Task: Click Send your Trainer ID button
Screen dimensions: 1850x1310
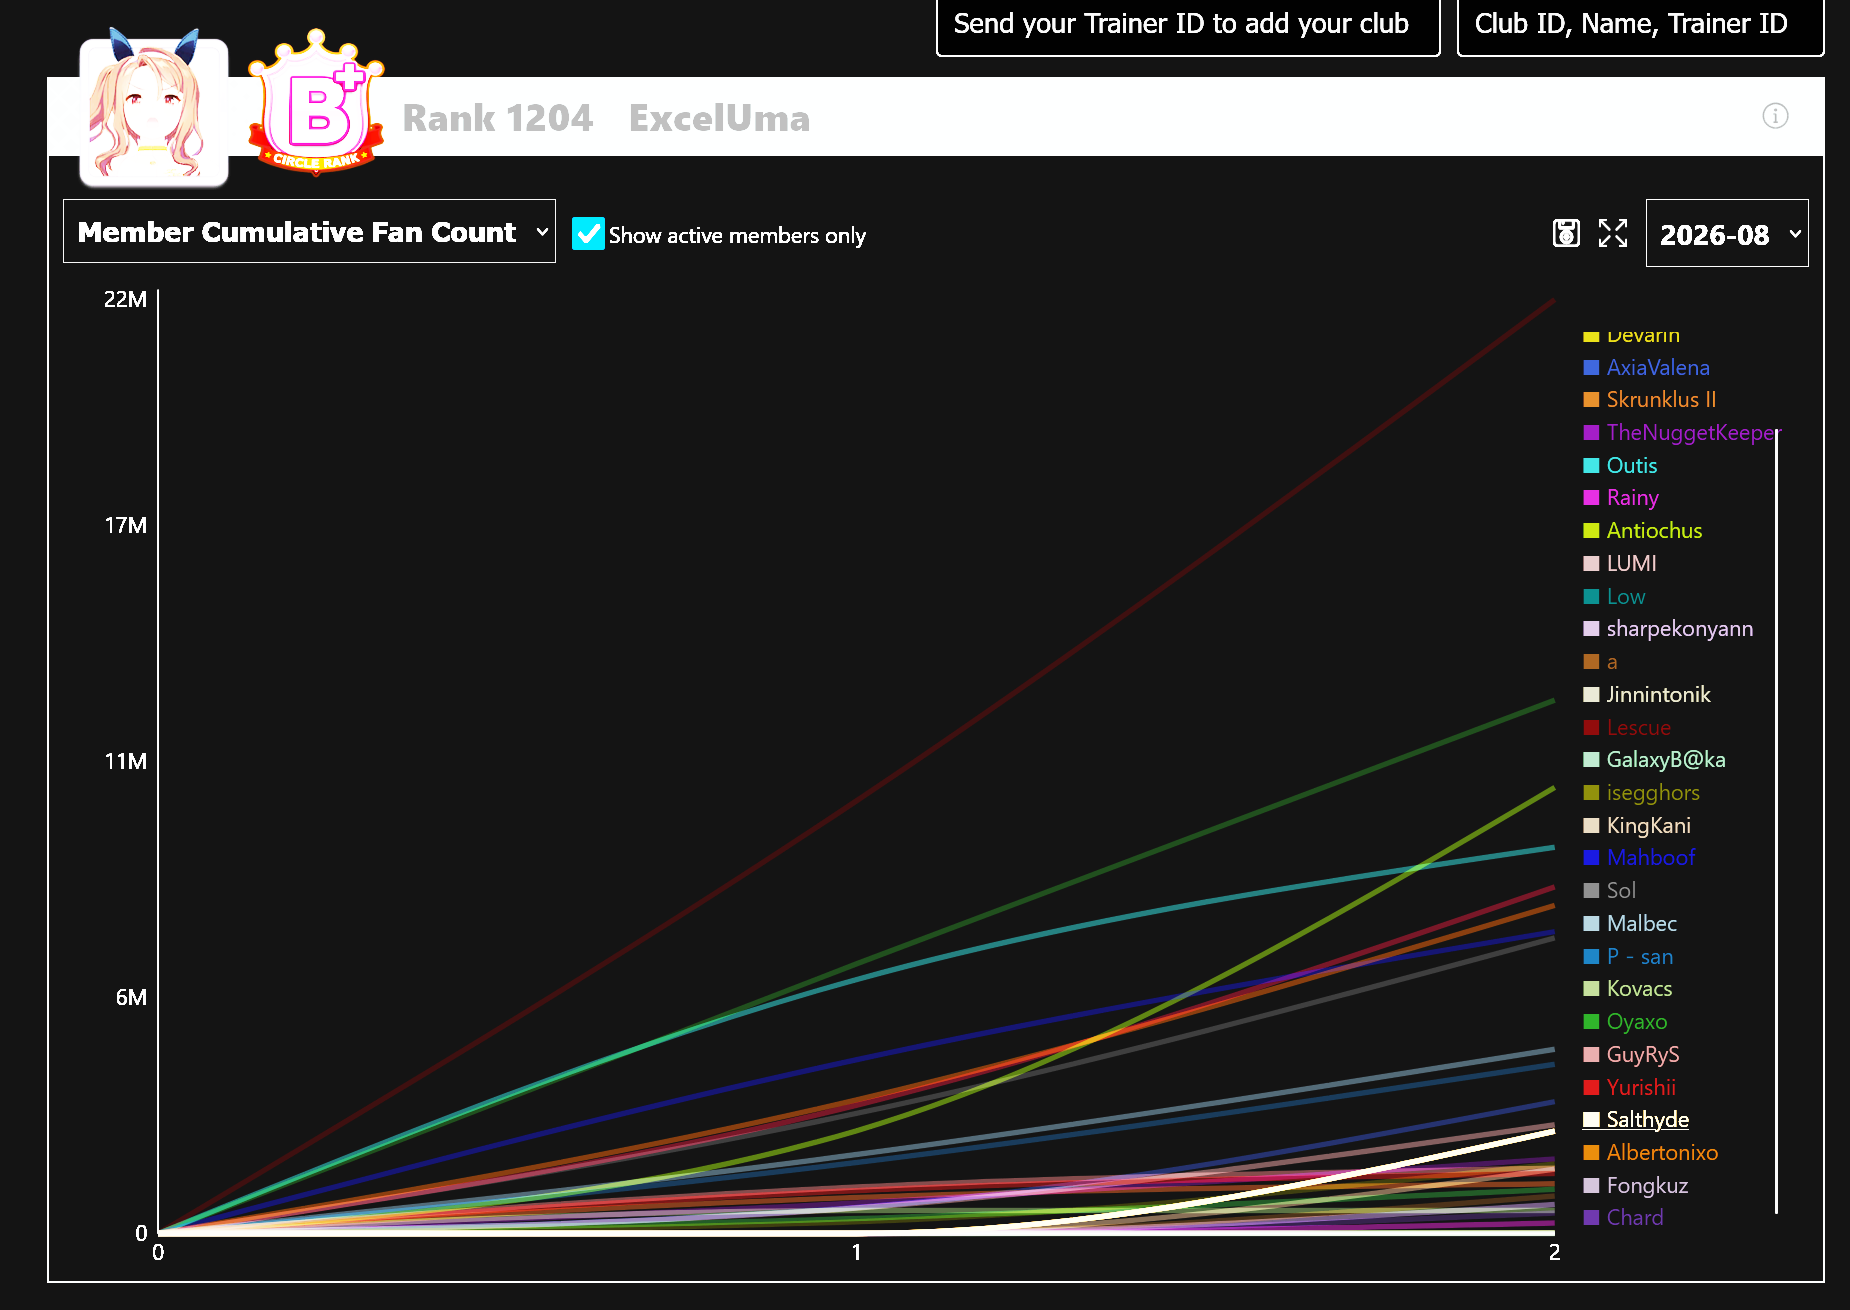Action: pos(1188,25)
